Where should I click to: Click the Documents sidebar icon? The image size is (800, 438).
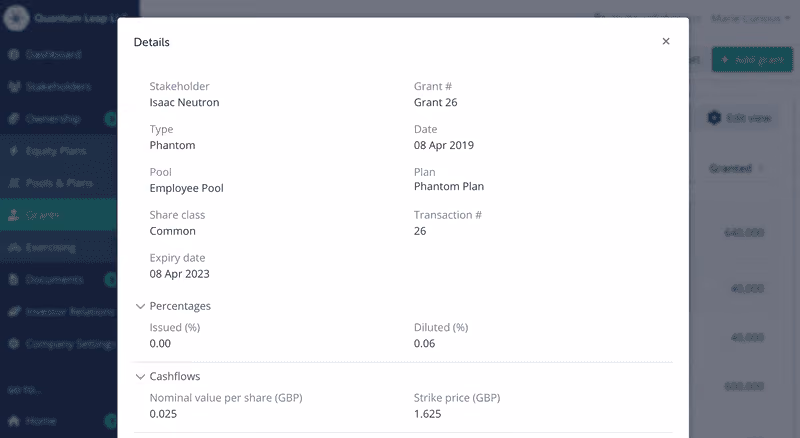[14, 279]
